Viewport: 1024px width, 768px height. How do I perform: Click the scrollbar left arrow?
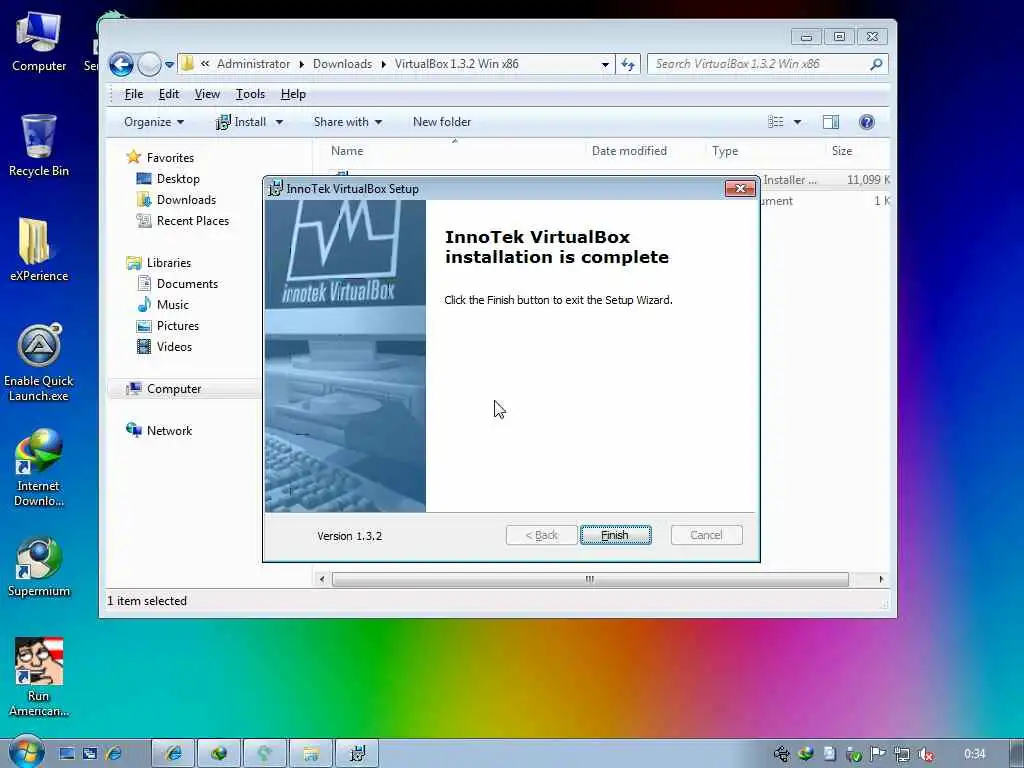(321, 579)
